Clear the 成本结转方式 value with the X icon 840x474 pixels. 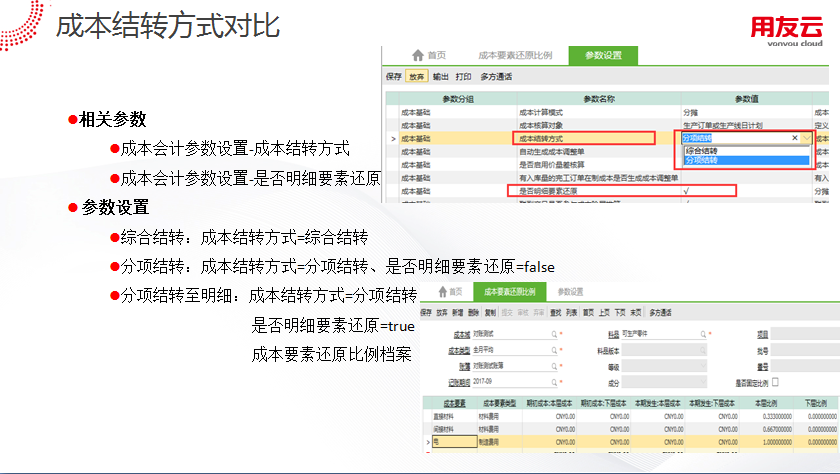pos(795,138)
